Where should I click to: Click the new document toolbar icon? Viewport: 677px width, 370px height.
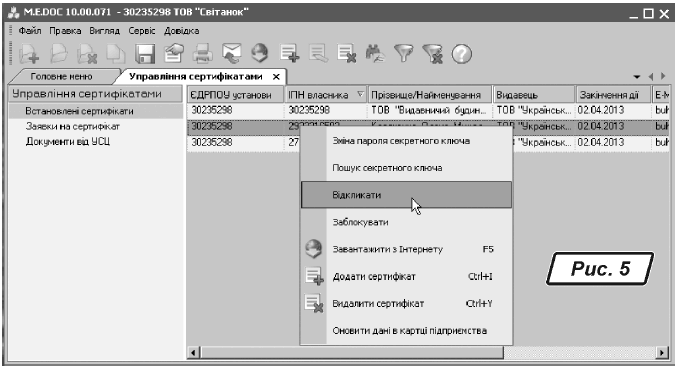(x=29, y=54)
